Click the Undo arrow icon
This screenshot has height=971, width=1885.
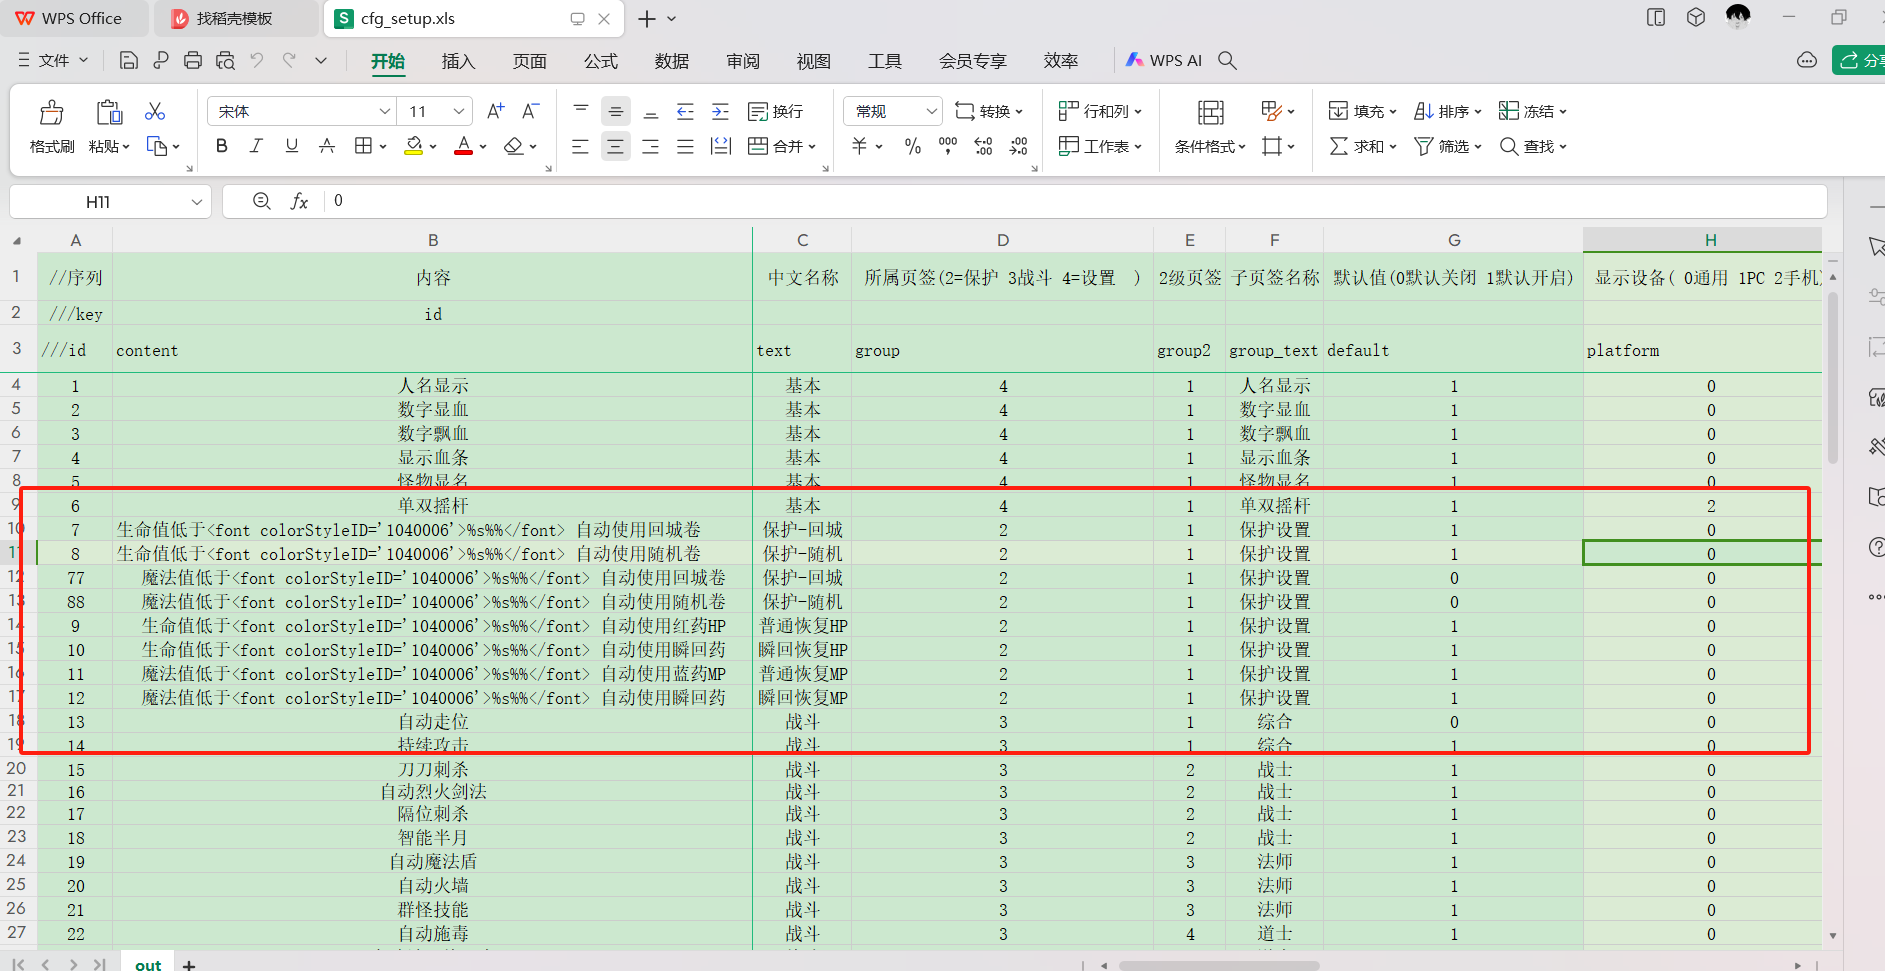(x=257, y=61)
